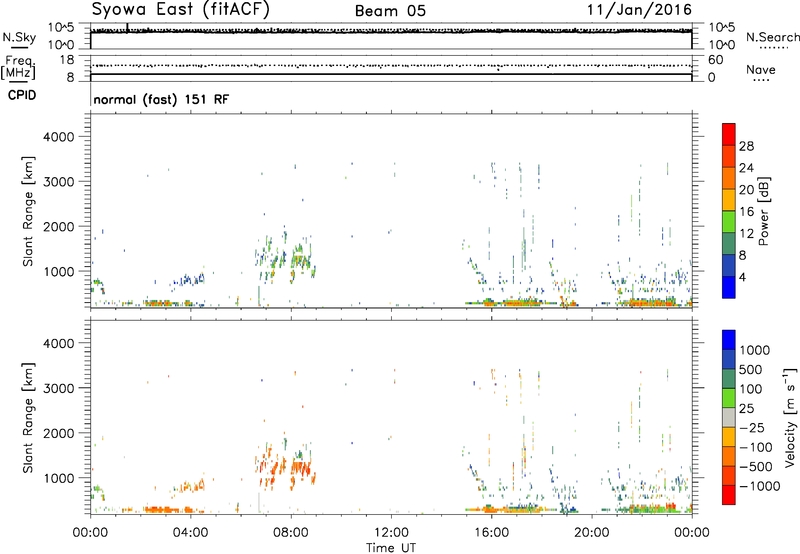Click the 'Power [dB]' colorbar label
This screenshot has width=800, height=554.
[763, 211]
